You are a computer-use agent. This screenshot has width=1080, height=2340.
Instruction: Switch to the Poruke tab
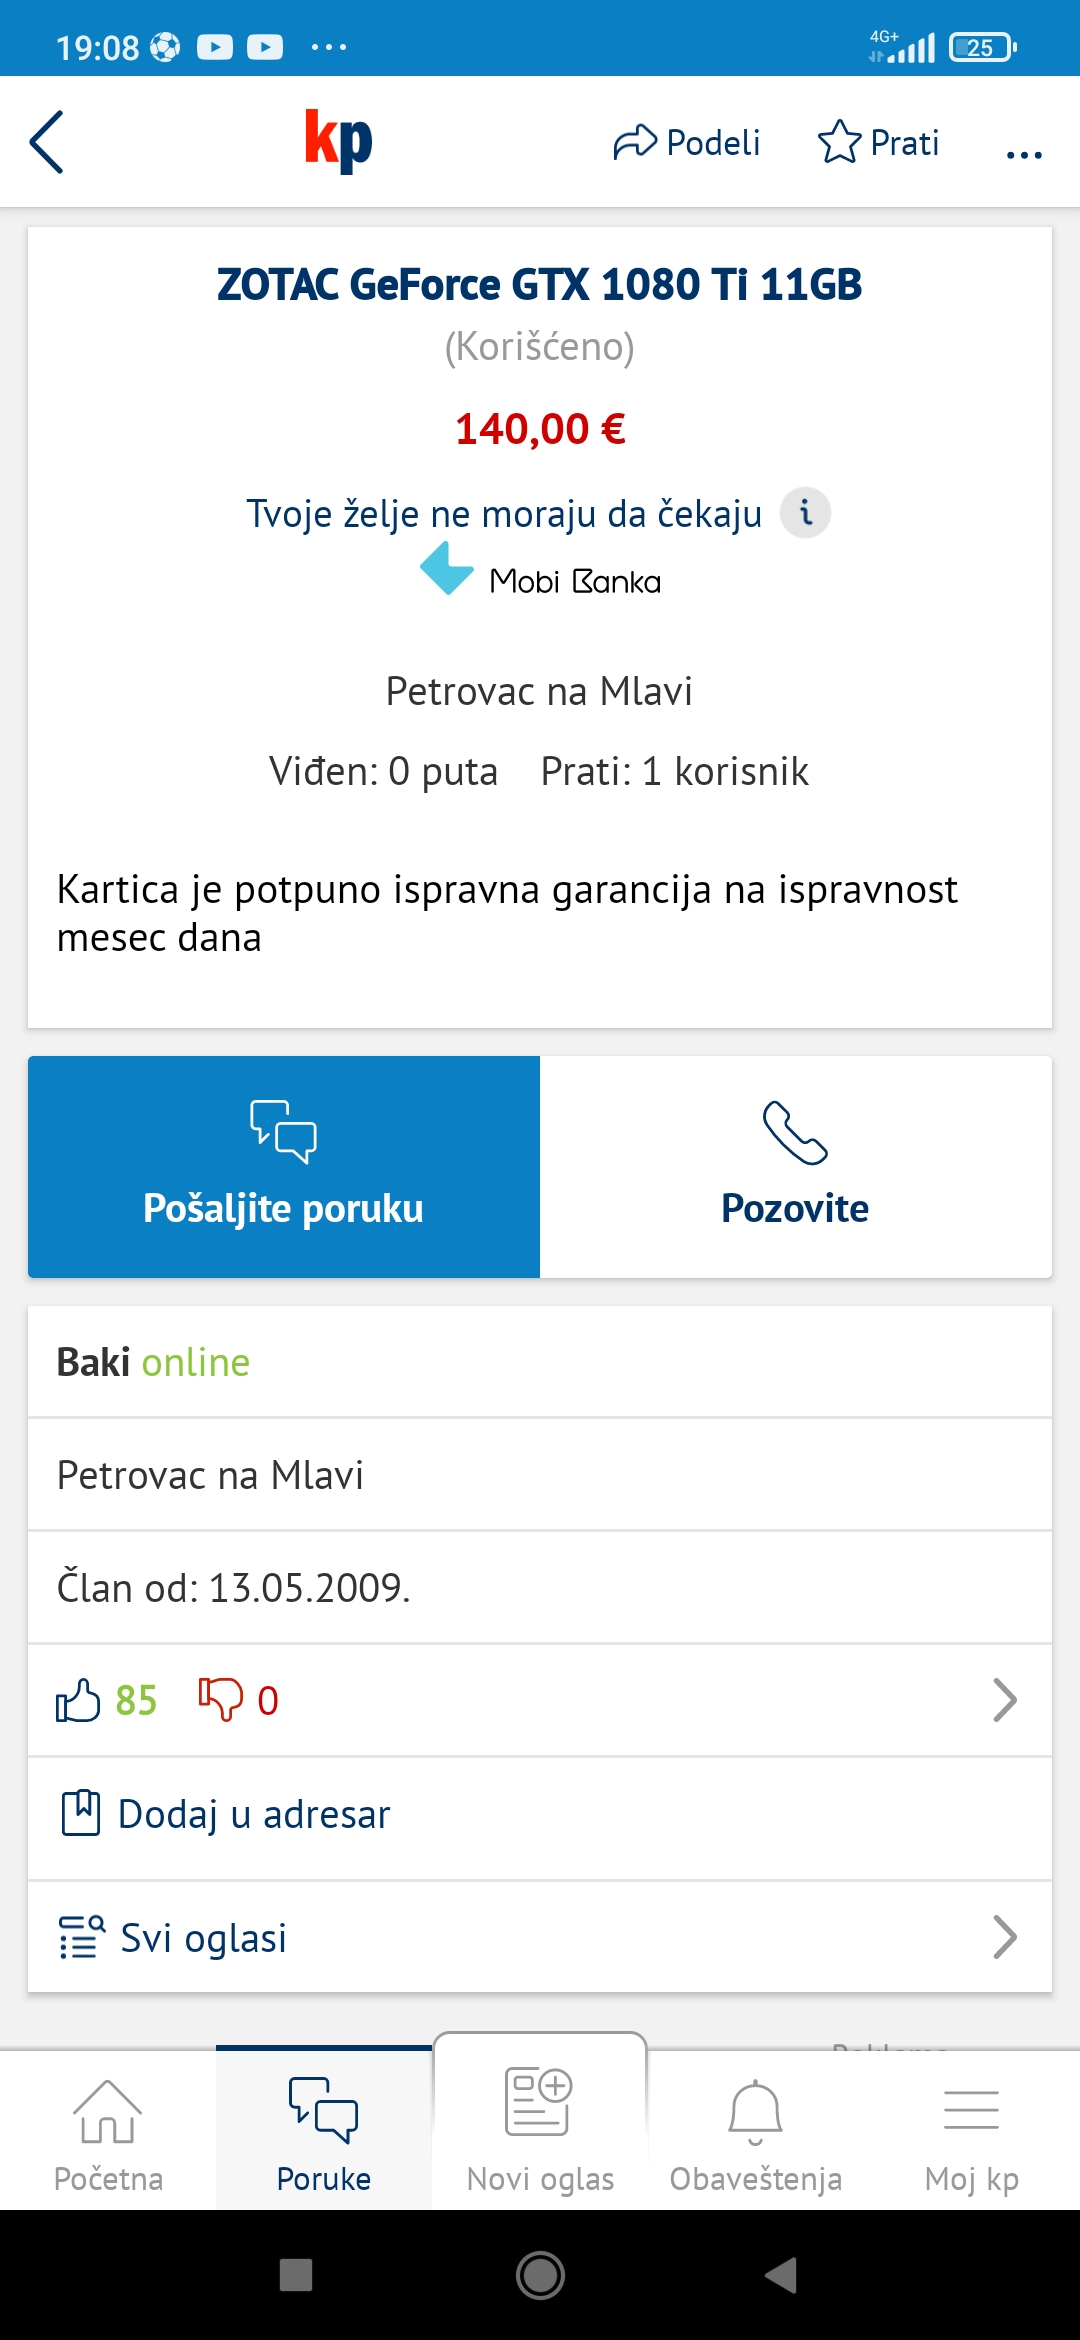(x=324, y=2130)
